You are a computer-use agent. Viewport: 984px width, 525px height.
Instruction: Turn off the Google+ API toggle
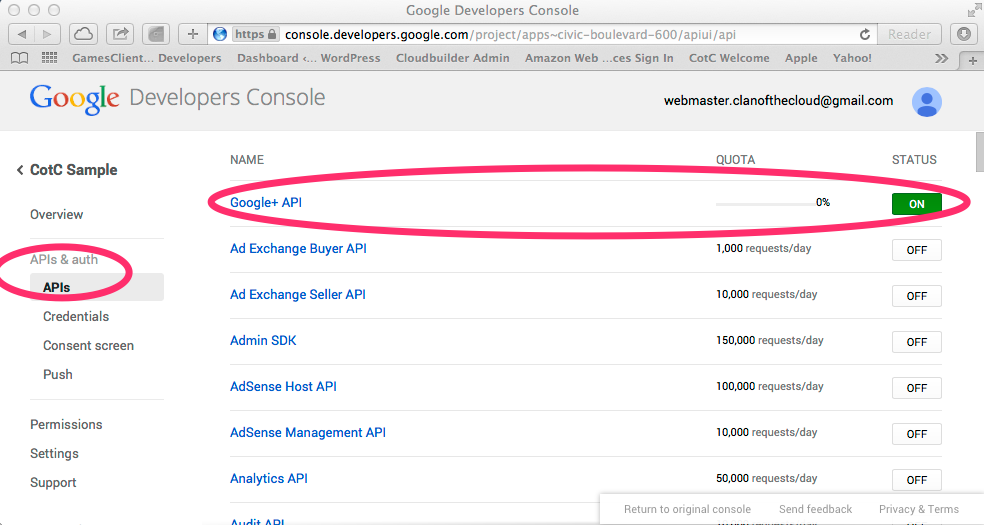pos(917,204)
